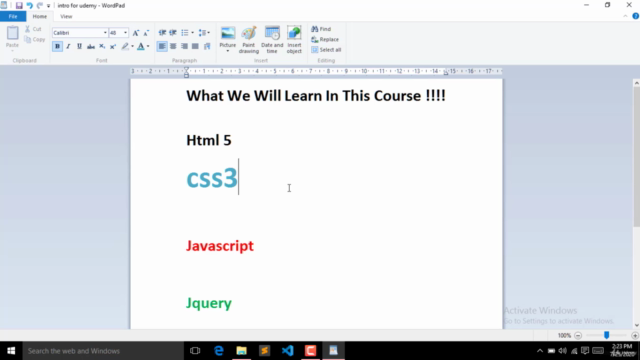This screenshot has height=360, width=640.
Task: Click inside the Calibri font name box
Action: [77, 33]
